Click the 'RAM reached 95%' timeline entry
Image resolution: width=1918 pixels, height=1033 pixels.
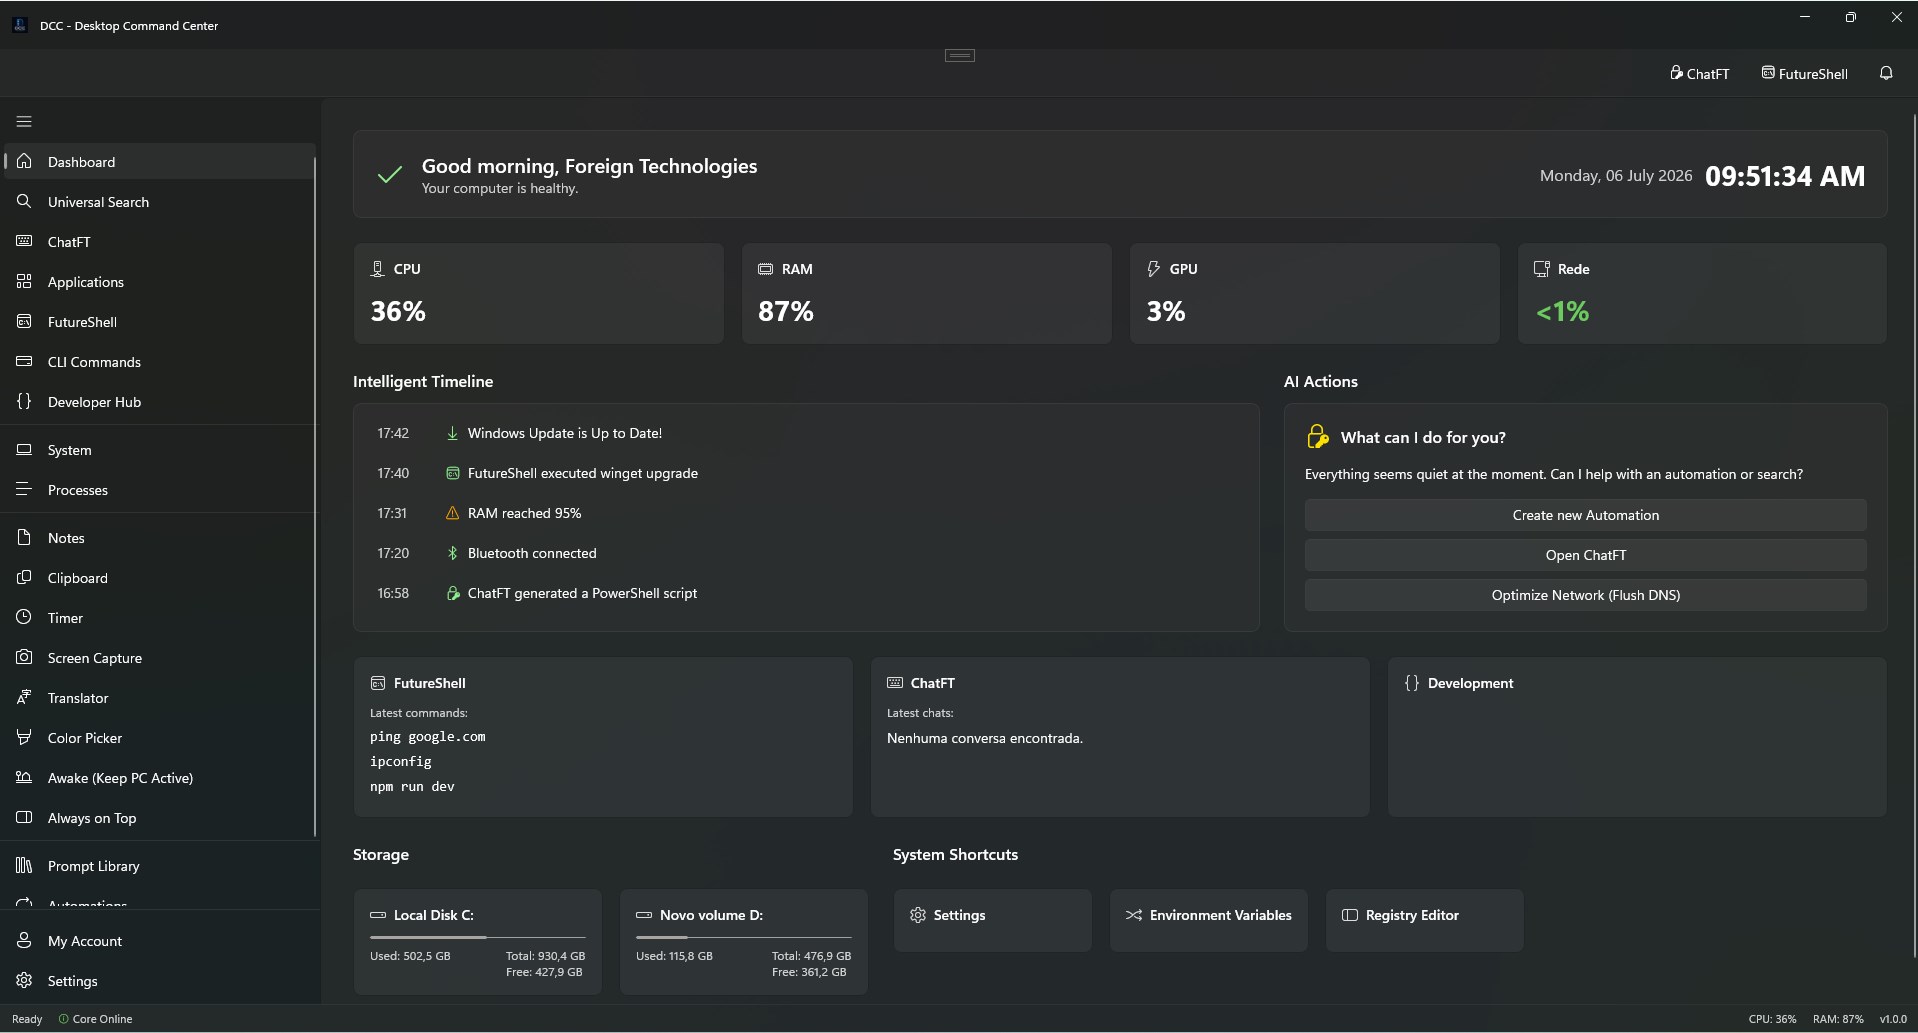tap(524, 513)
